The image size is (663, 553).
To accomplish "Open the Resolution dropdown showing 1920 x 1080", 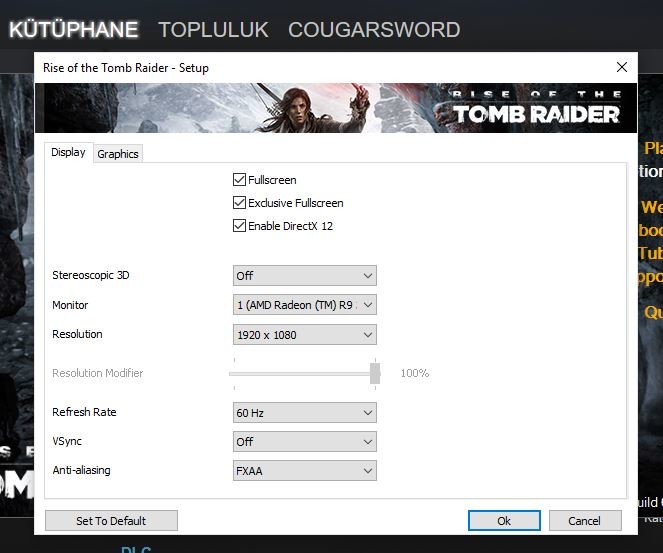I will tap(304, 335).
